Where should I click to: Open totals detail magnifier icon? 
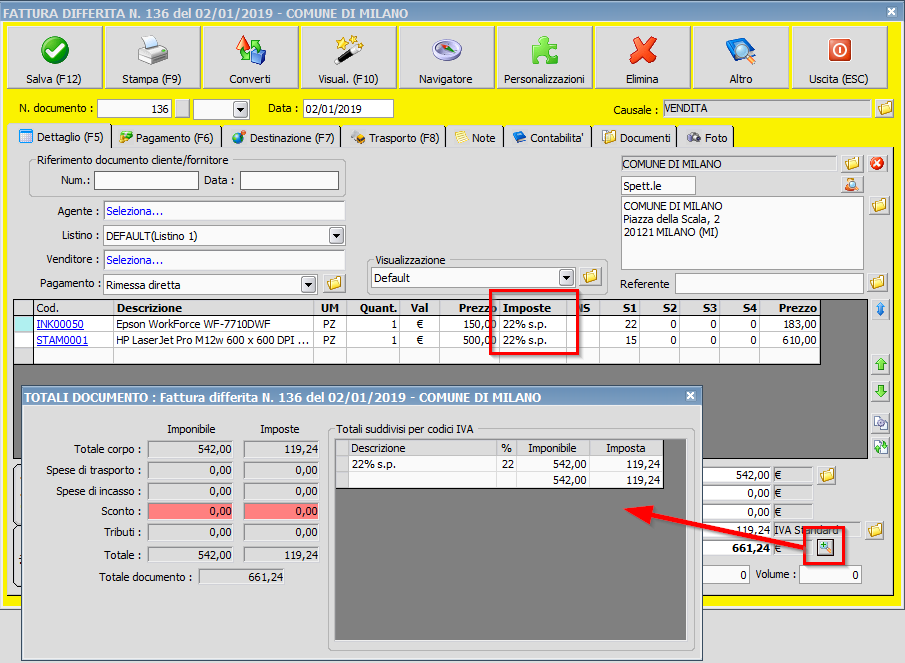(x=825, y=547)
